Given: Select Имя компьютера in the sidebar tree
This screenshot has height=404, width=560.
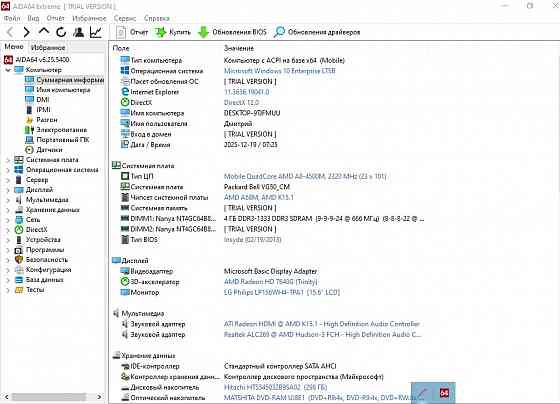Looking at the screenshot, I should [x=58, y=90].
